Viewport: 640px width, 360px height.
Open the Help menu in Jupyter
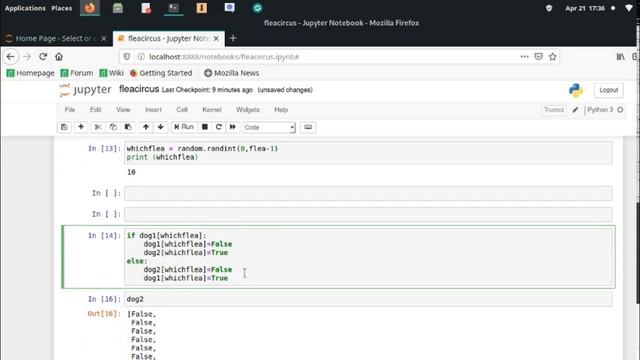(x=281, y=110)
